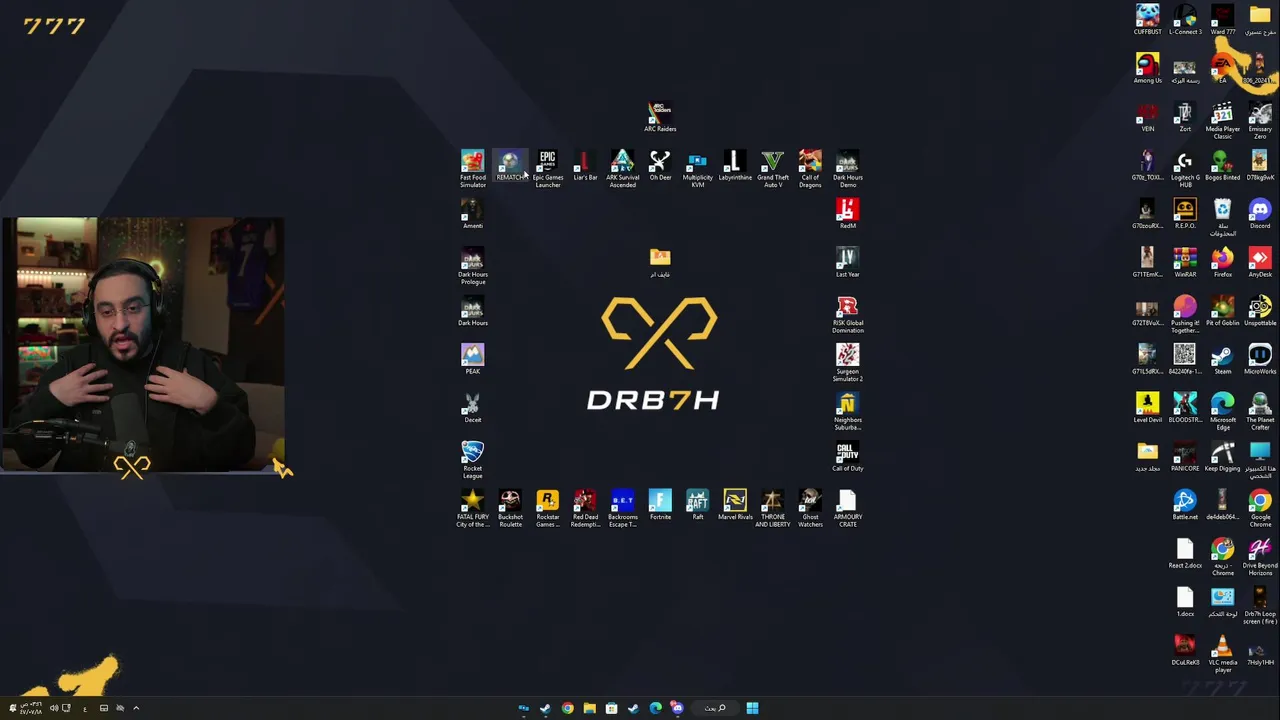Select the Fortnite desktop shortcut

click(x=660, y=506)
